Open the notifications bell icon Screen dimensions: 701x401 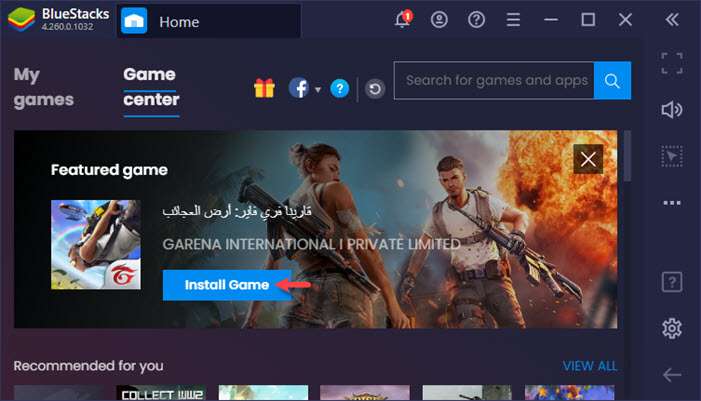click(x=402, y=19)
